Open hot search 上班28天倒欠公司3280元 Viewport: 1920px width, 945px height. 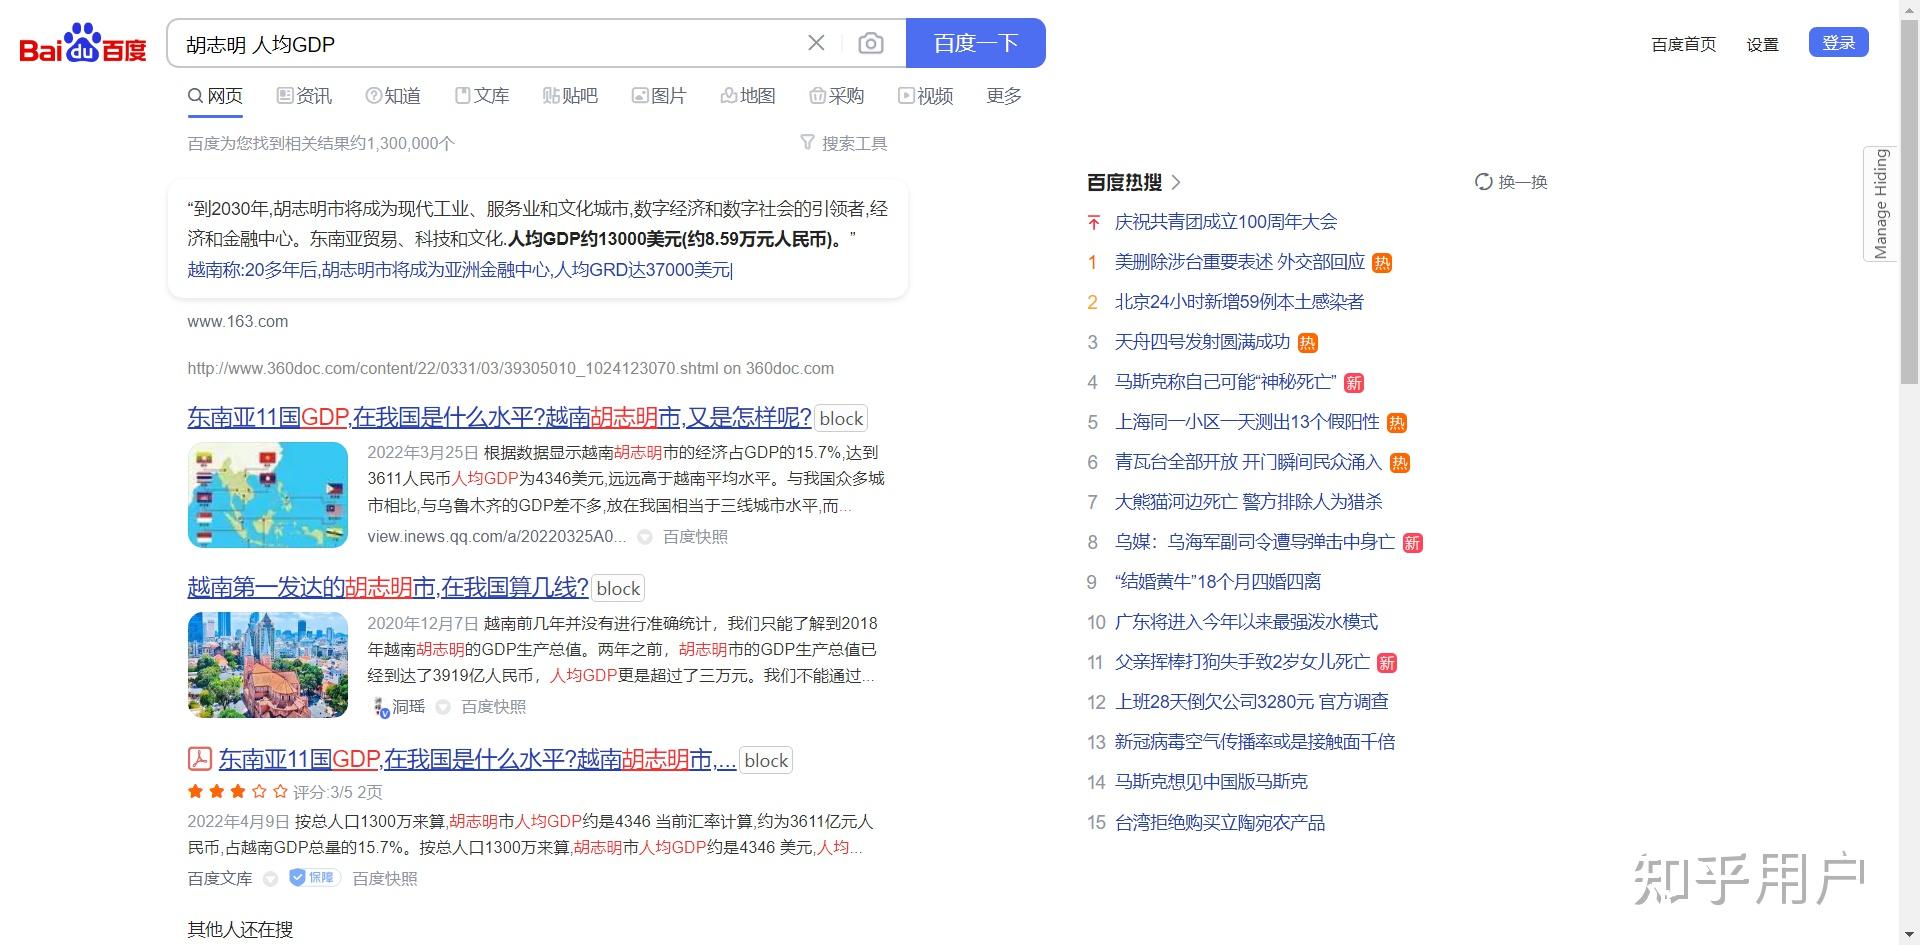(x=1251, y=702)
